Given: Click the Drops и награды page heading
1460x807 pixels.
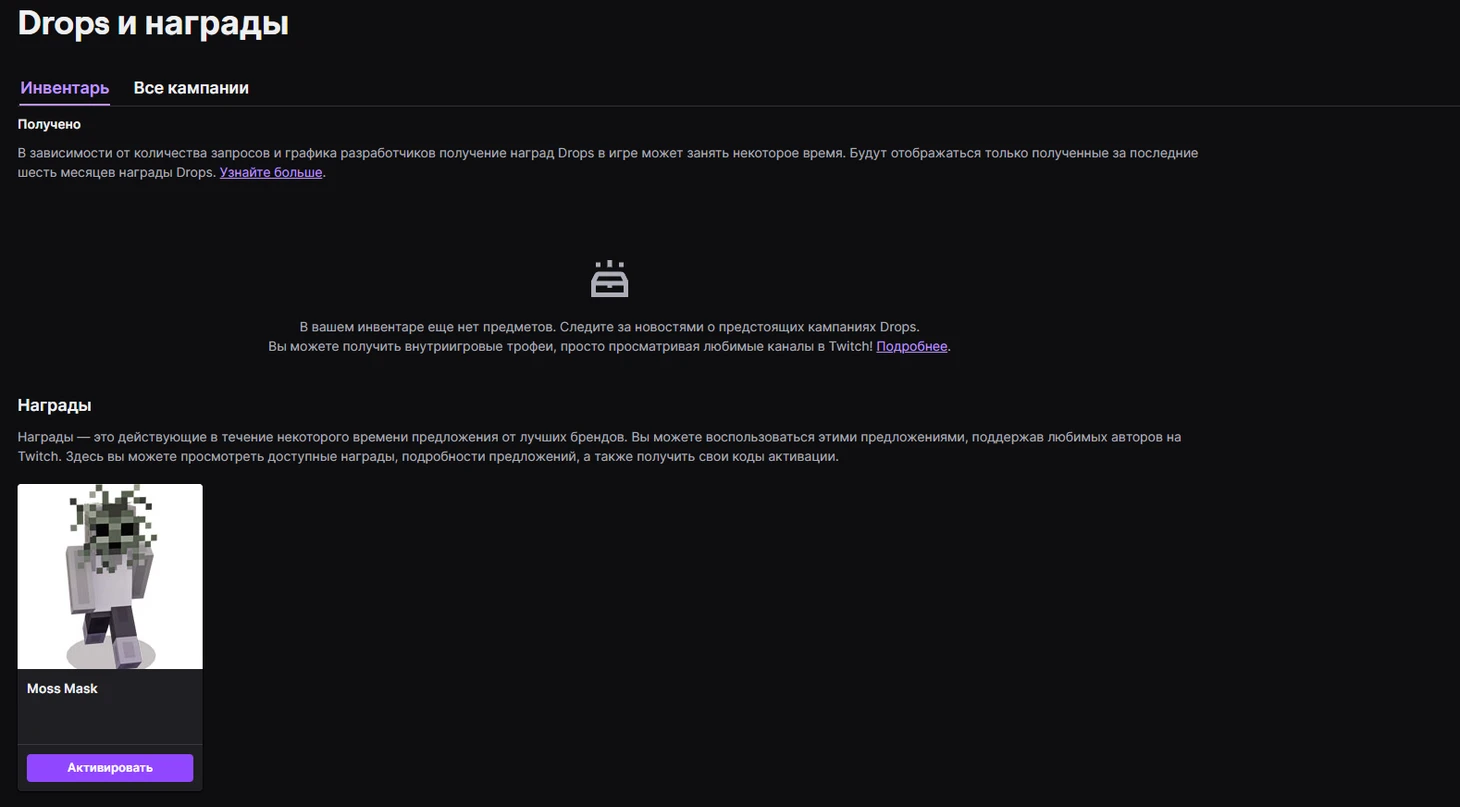Looking at the screenshot, I should [x=153, y=22].
